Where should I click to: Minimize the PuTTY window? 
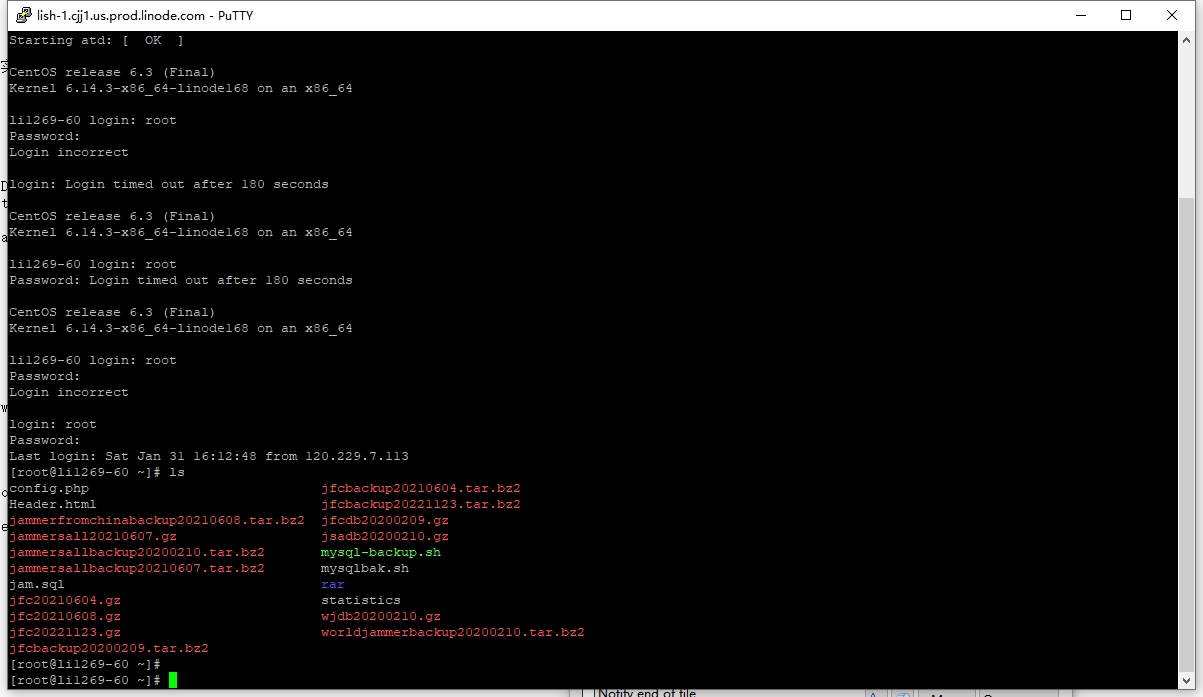coord(1080,15)
